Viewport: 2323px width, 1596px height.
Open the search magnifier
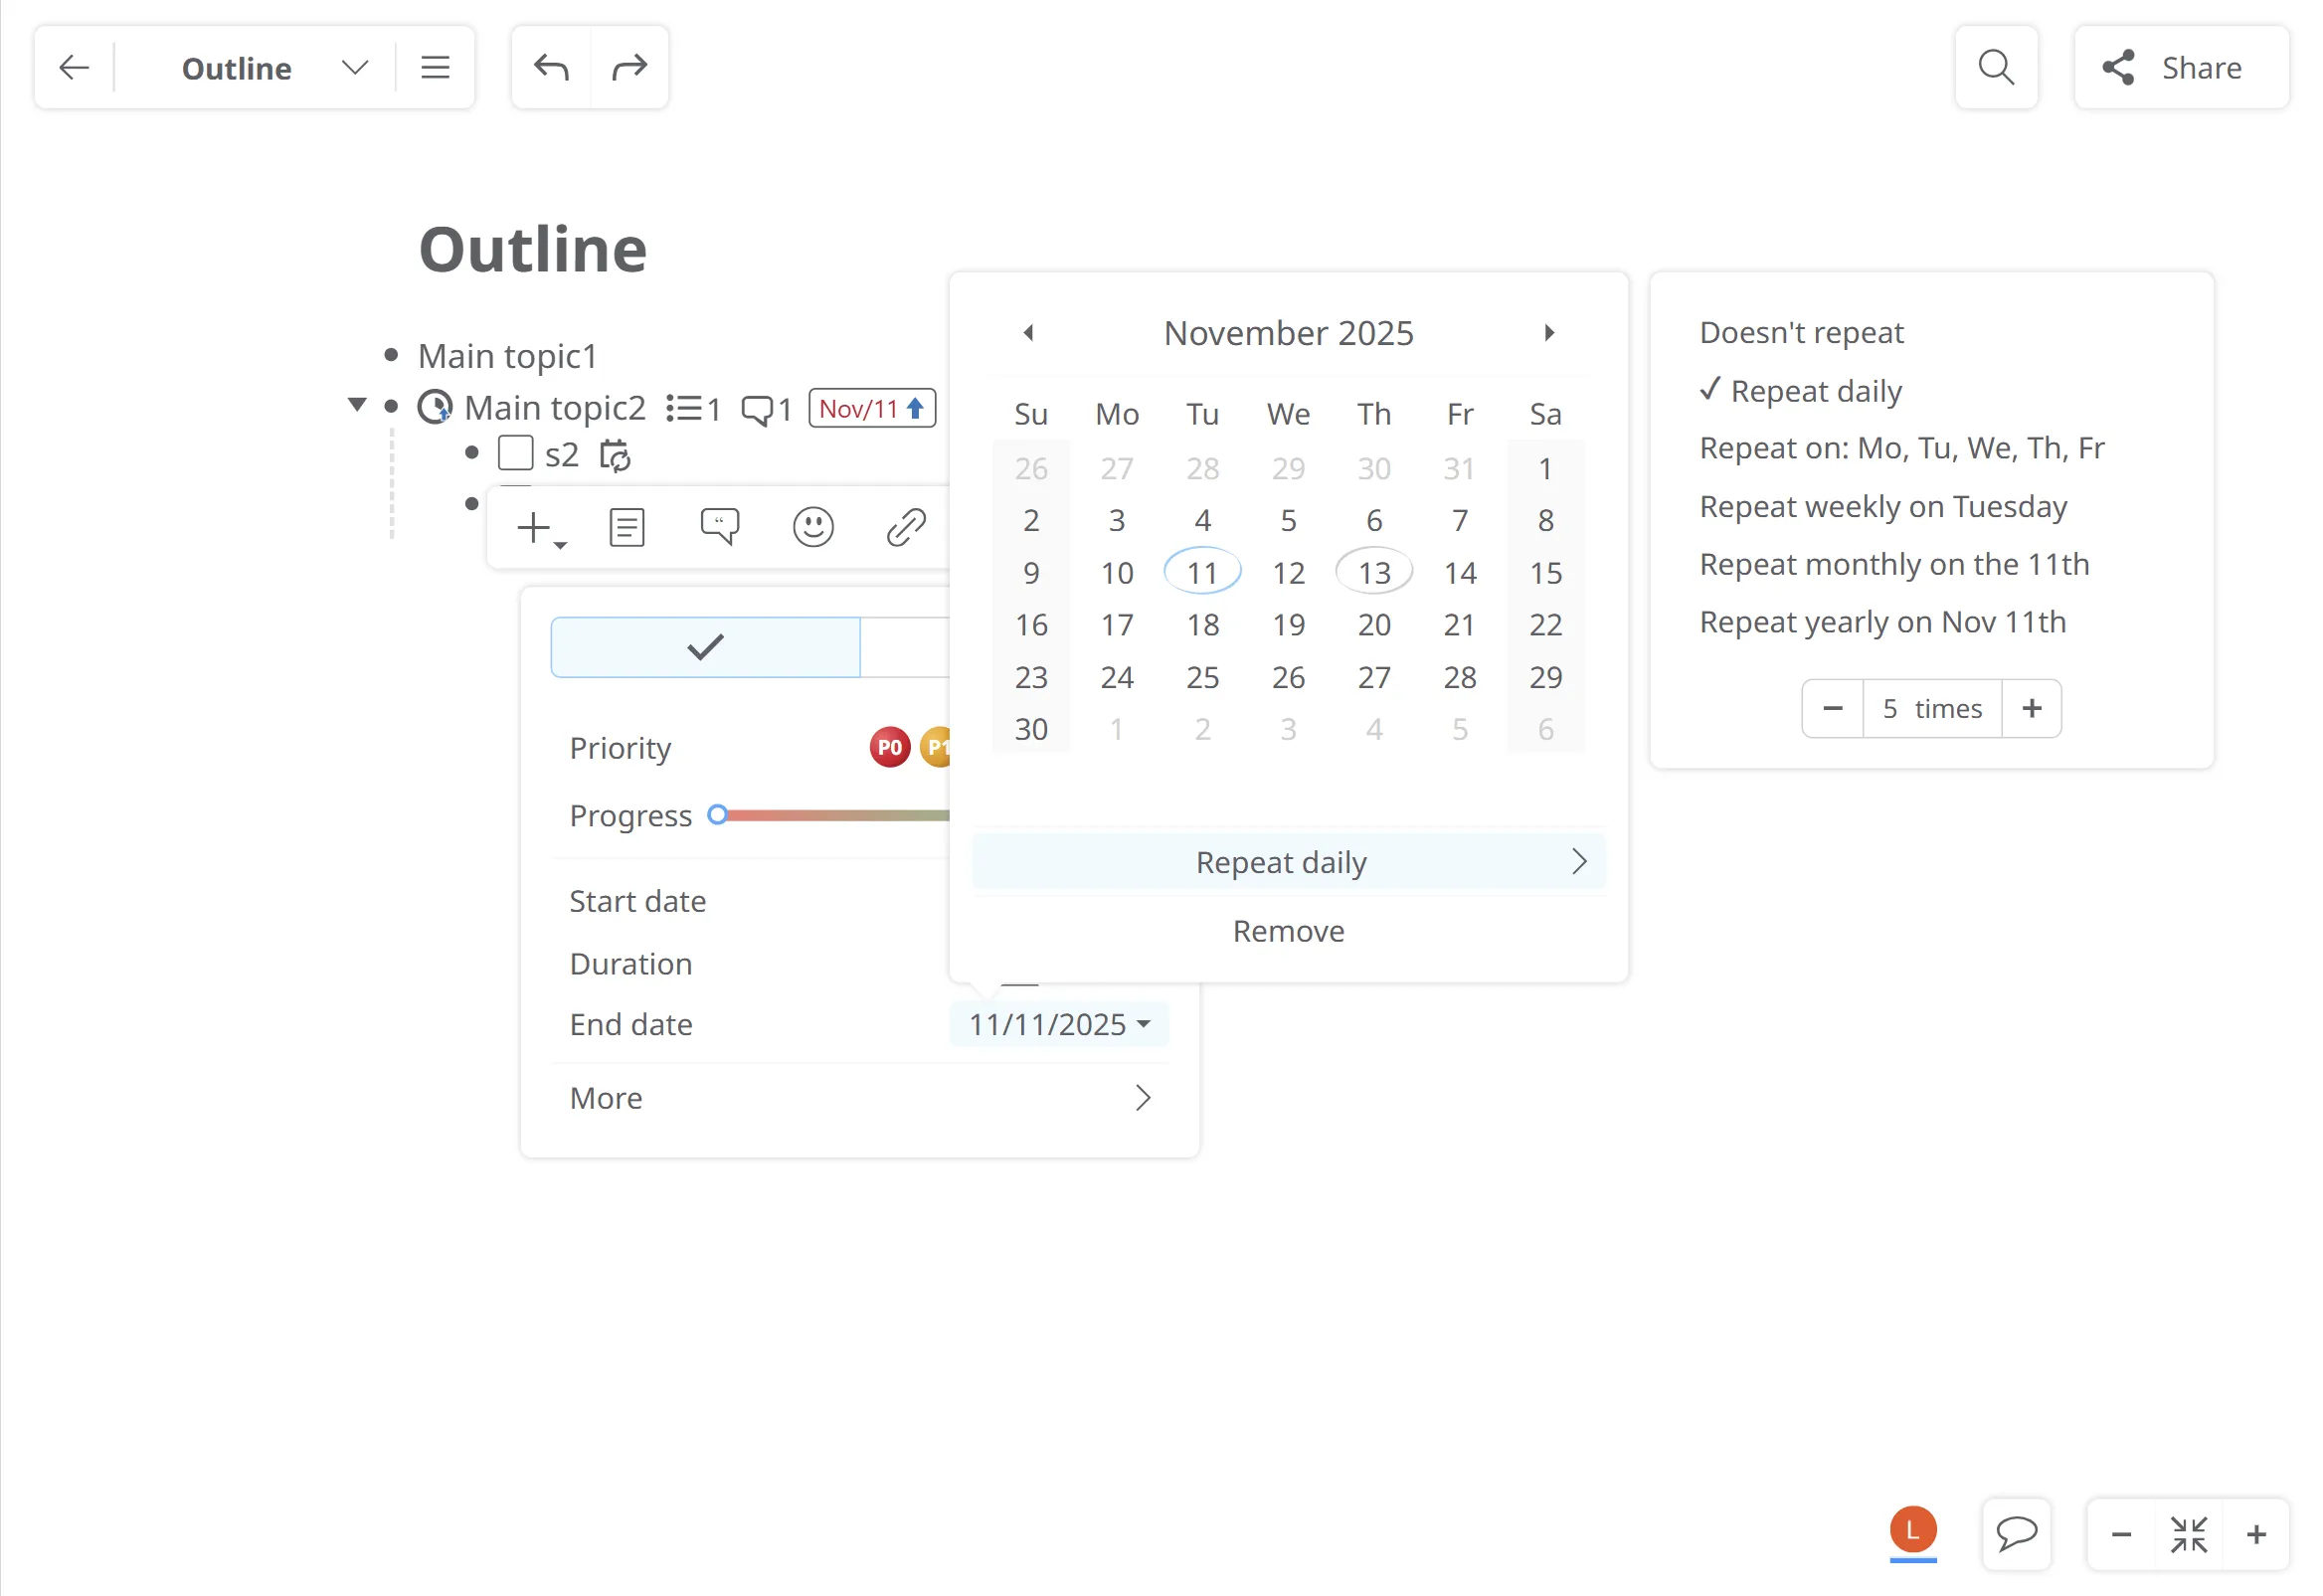tap(1995, 68)
